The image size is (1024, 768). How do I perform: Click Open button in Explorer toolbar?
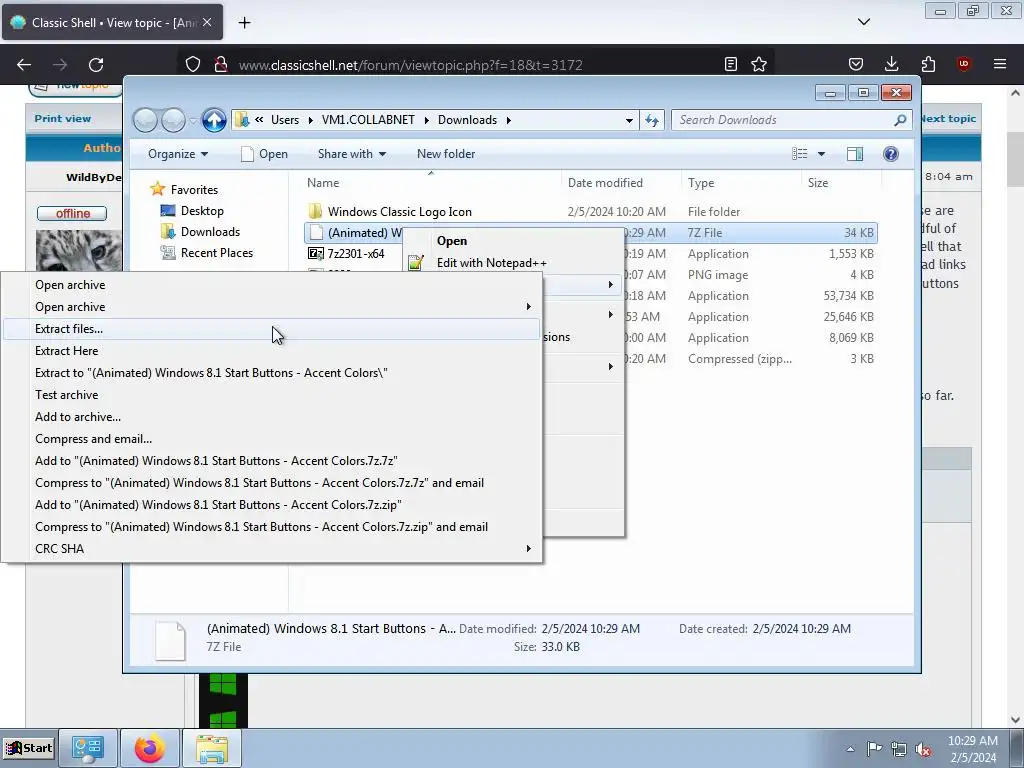click(264, 154)
